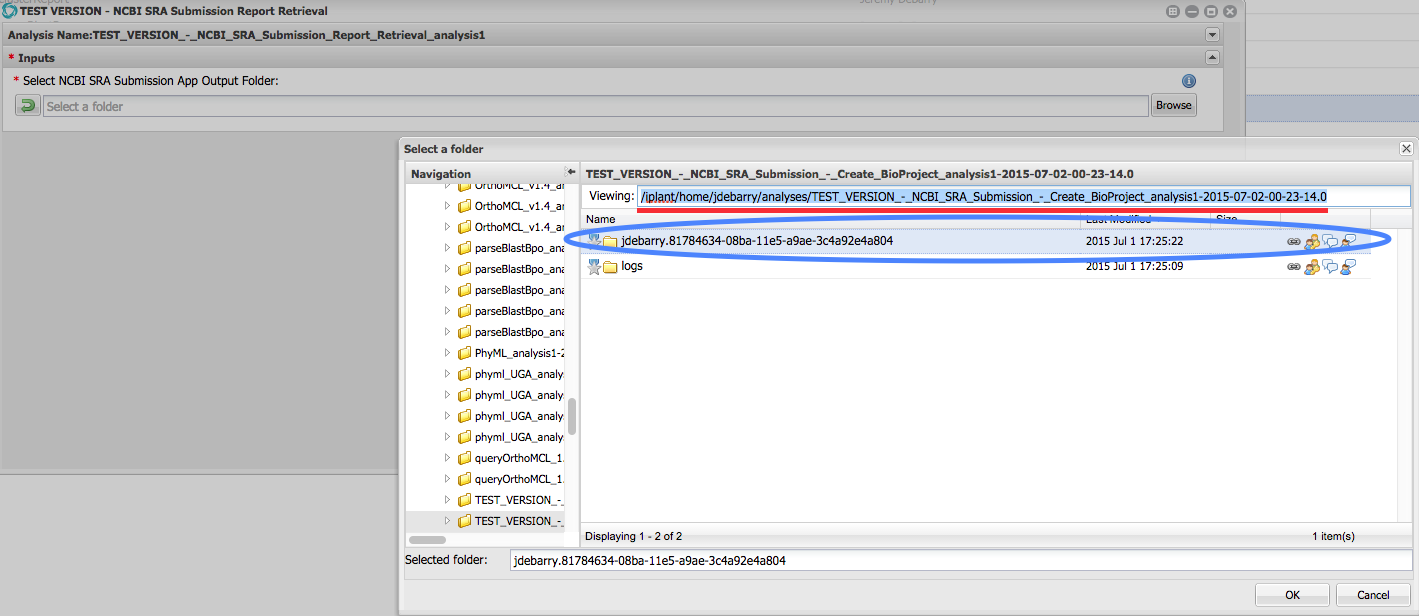Minimize the NCBI SRA Report Retrieval window
The image size is (1419, 616).
[1192, 11]
